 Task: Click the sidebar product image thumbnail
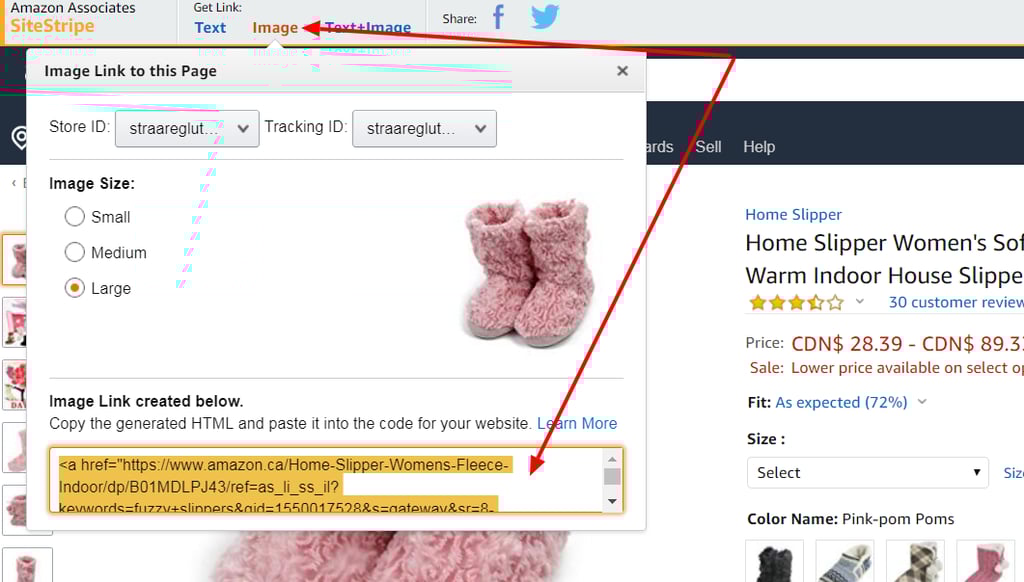pos(15,260)
